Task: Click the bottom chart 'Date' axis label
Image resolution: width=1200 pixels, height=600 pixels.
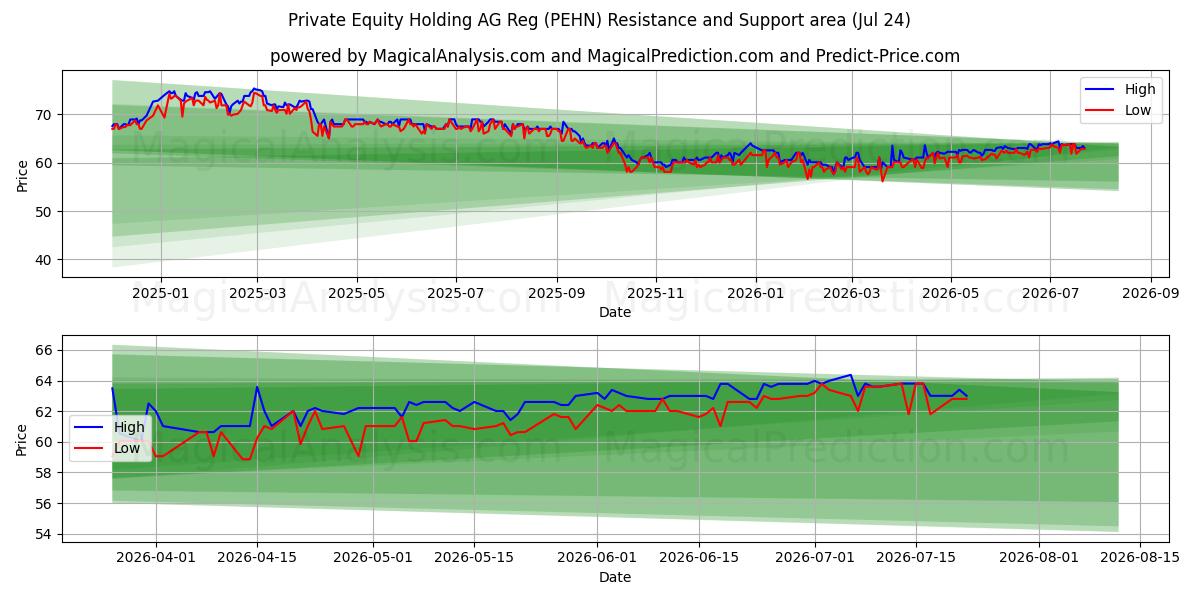Action: tap(614, 577)
